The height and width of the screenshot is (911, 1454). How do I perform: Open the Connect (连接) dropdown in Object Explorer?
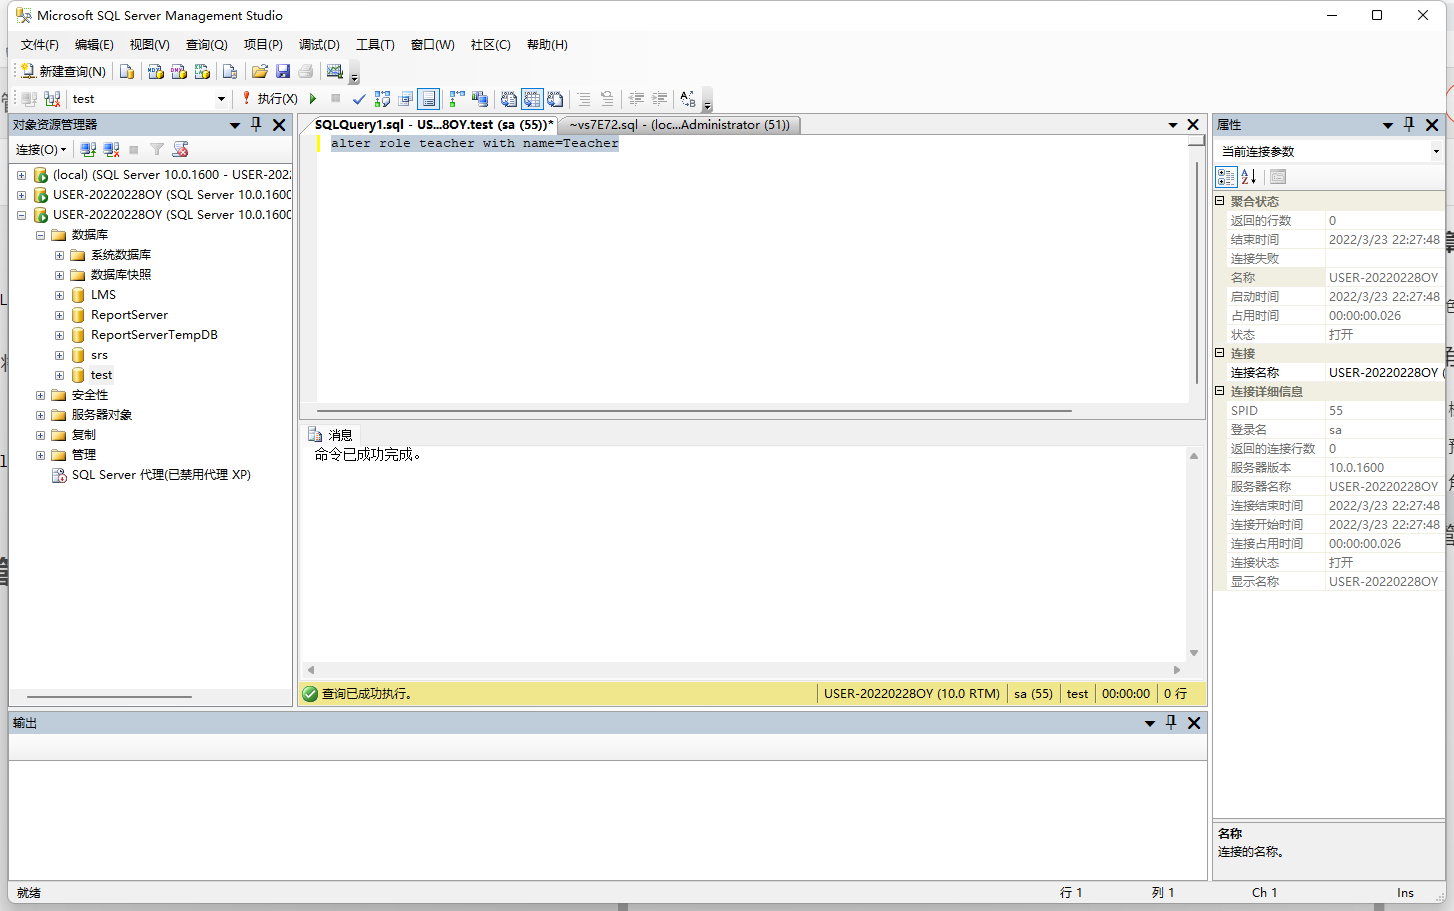point(41,149)
